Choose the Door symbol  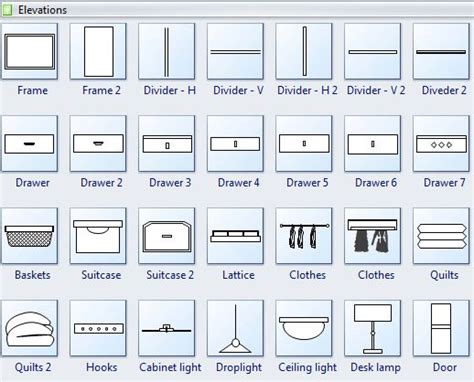pyautogui.click(x=441, y=328)
